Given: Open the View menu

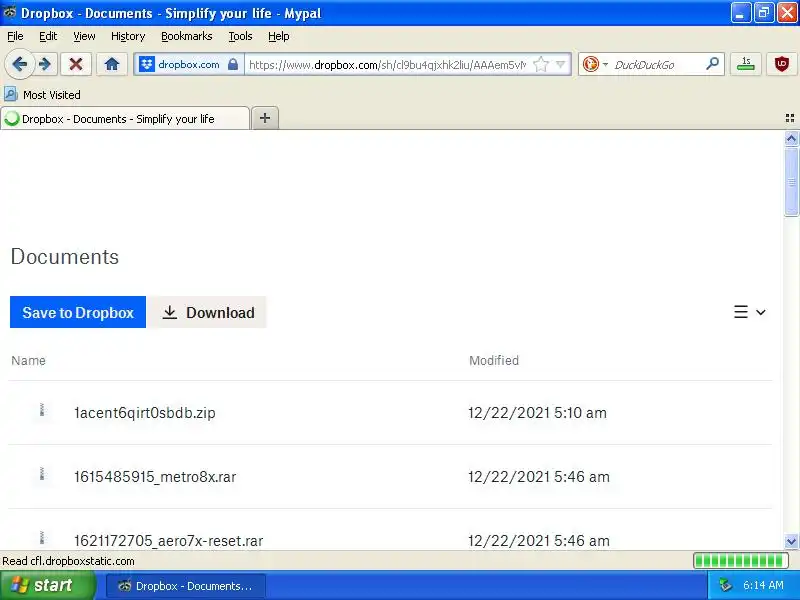Looking at the screenshot, I should point(84,36).
